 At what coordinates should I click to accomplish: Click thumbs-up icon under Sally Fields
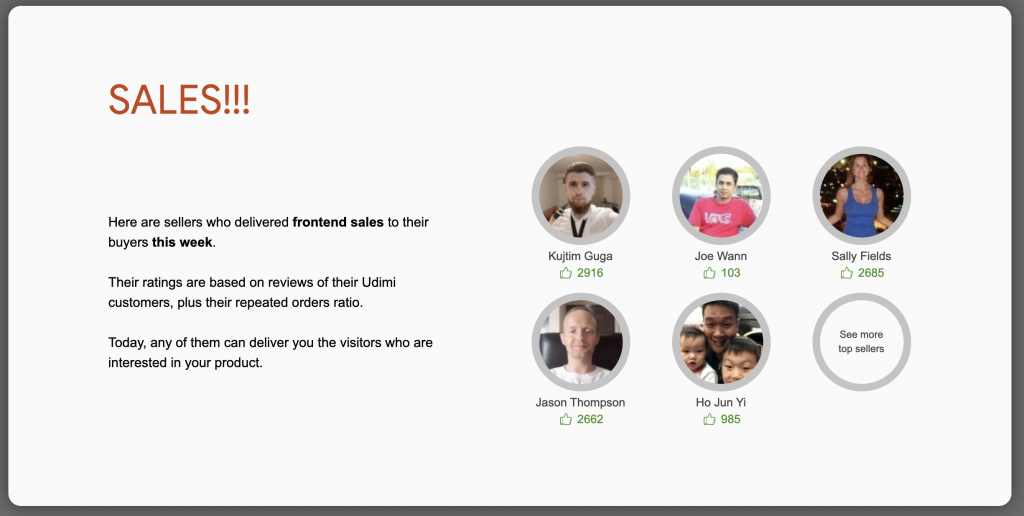[847, 273]
